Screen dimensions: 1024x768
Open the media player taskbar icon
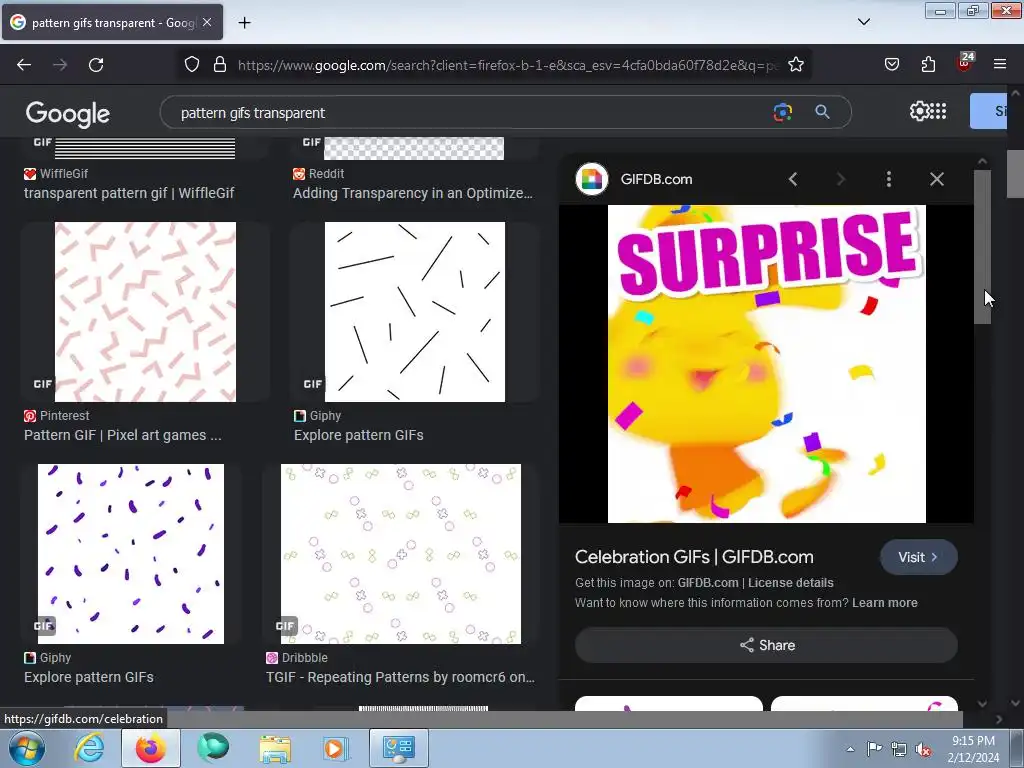coord(336,748)
